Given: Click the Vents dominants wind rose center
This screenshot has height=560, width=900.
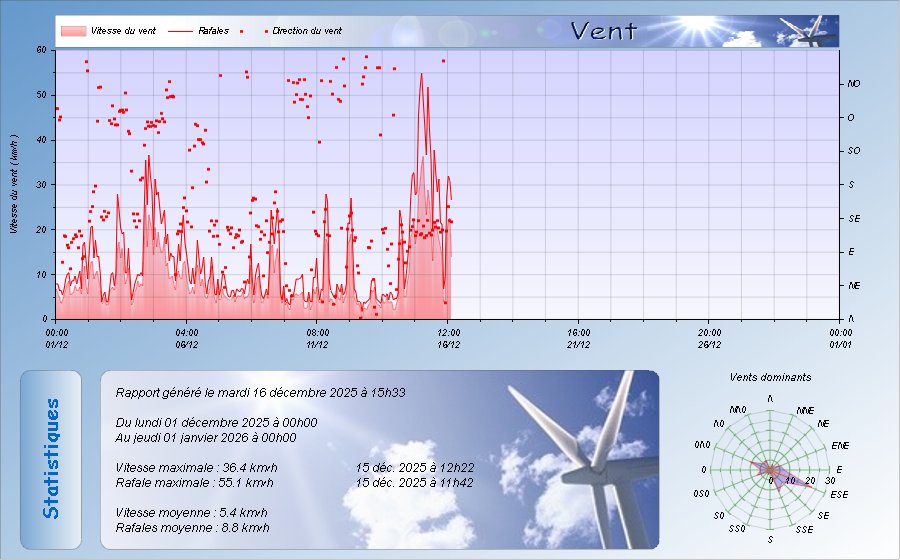Looking at the screenshot, I should (770, 469).
